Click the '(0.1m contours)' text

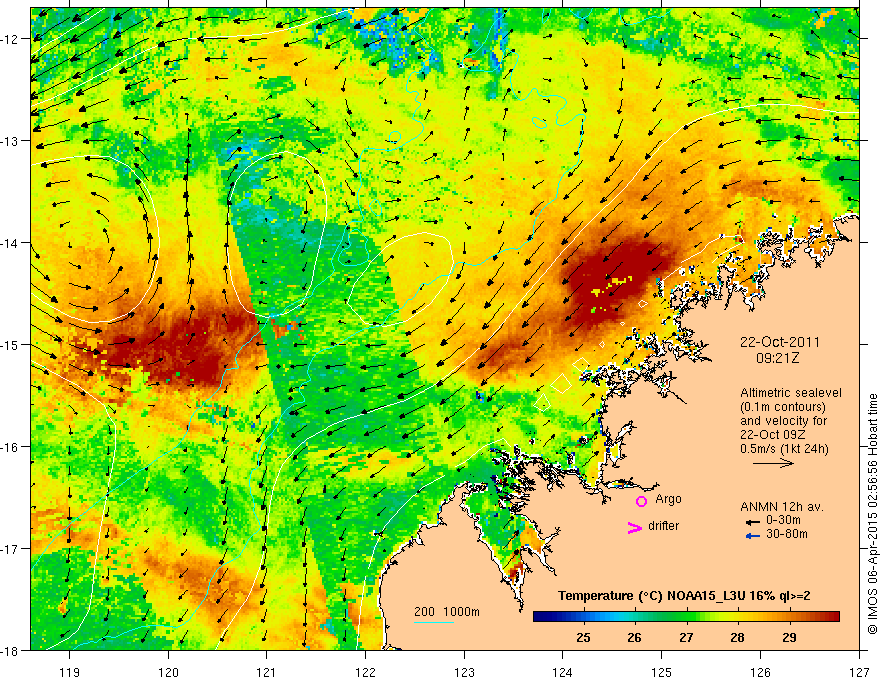click(782, 407)
